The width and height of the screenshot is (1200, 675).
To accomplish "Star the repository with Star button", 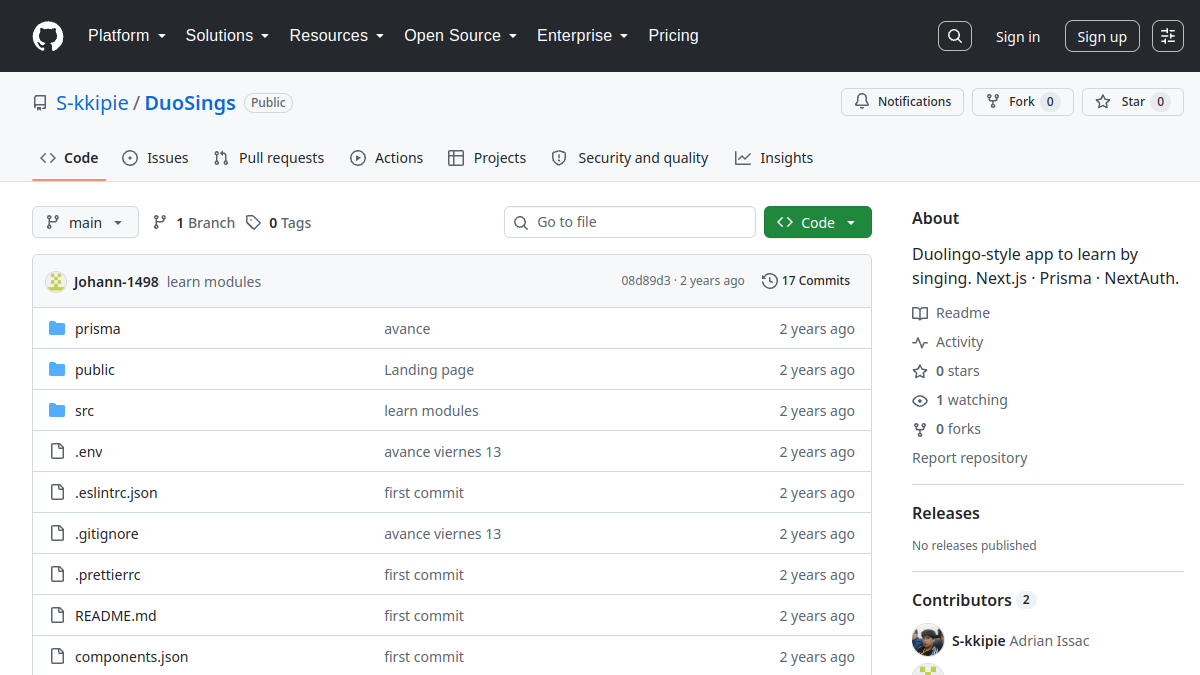I will [1133, 102].
